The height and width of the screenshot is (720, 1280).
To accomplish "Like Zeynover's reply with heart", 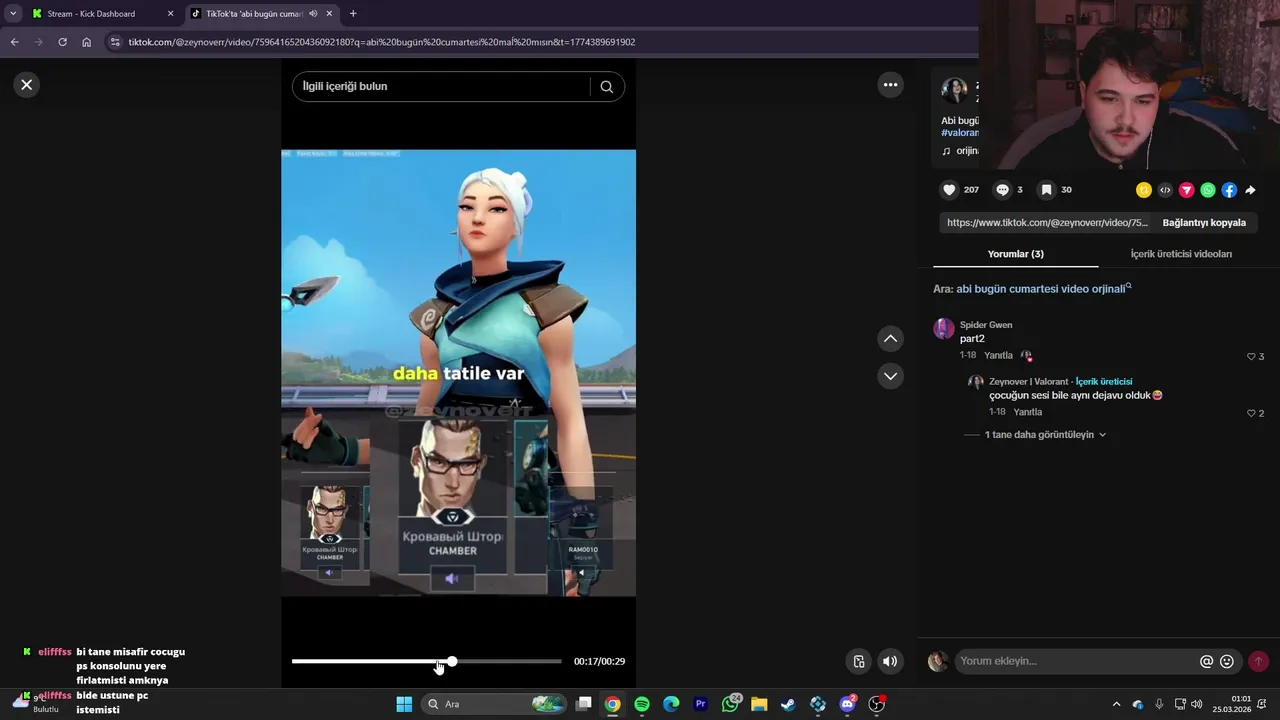I will [1251, 413].
